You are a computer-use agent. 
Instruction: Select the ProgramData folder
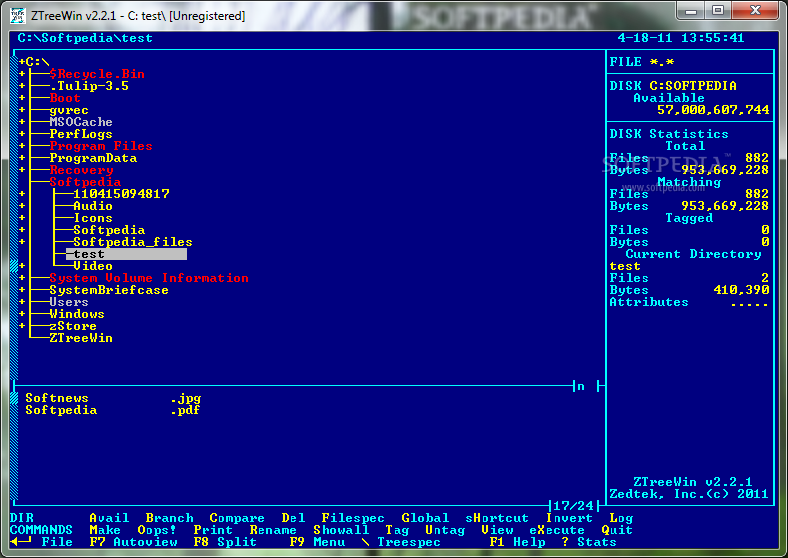coord(93,158)
